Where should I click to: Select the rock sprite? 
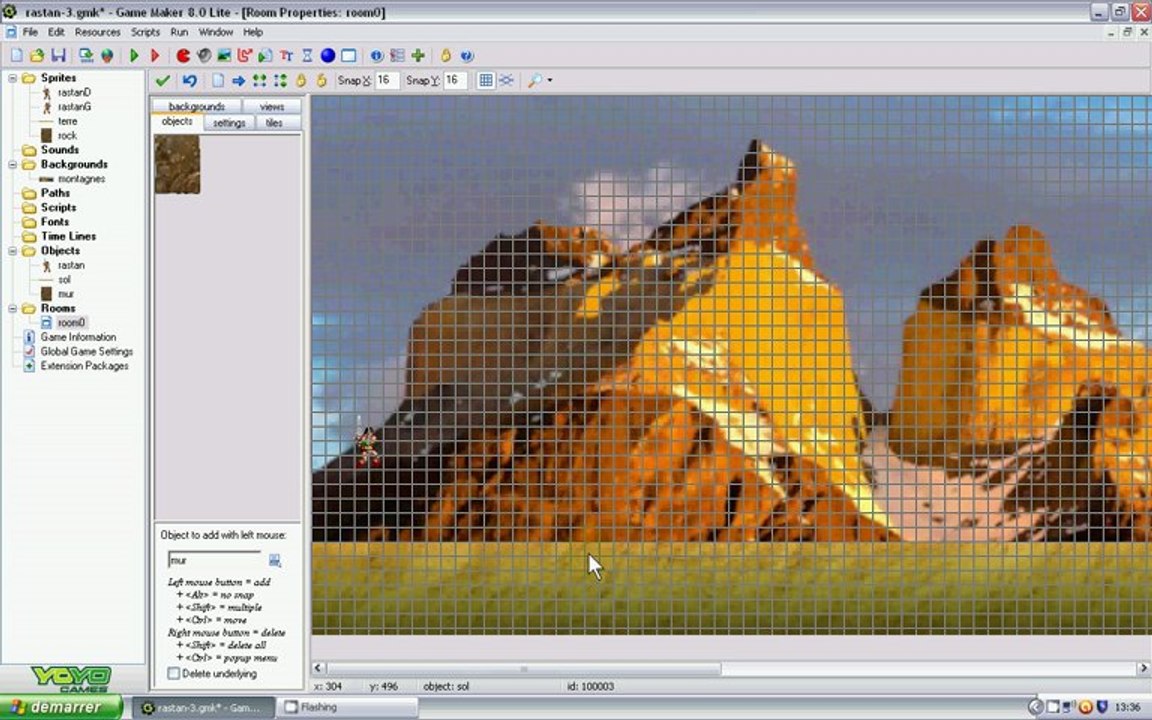coord(67,136)
